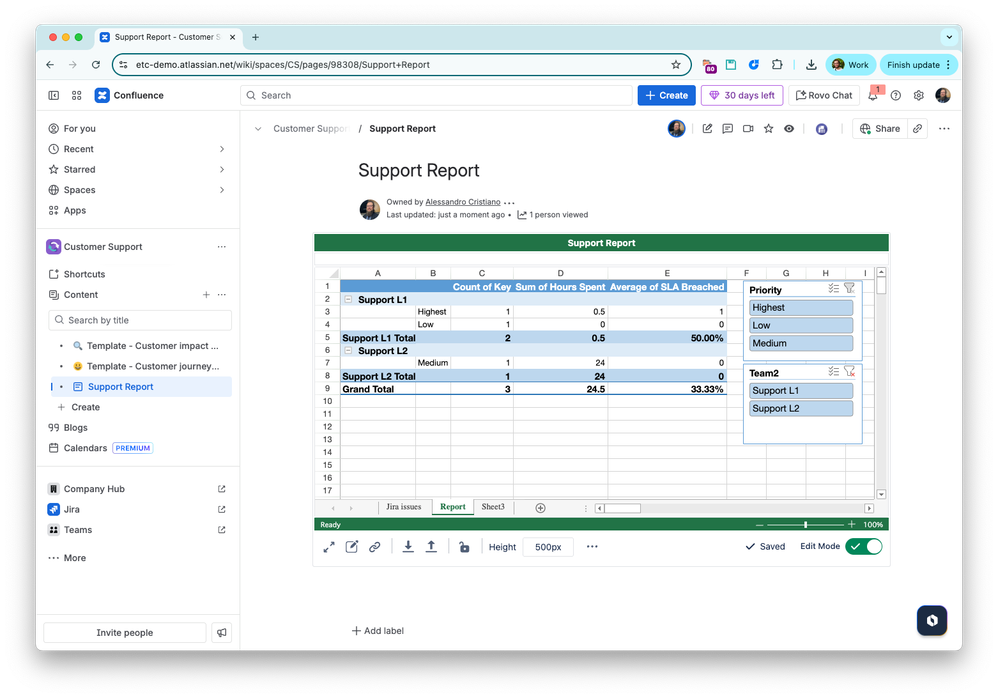This screenshot has height=698, width=998.
Task: Switch to the Sheet3 tab
Action: click(493, 507)
